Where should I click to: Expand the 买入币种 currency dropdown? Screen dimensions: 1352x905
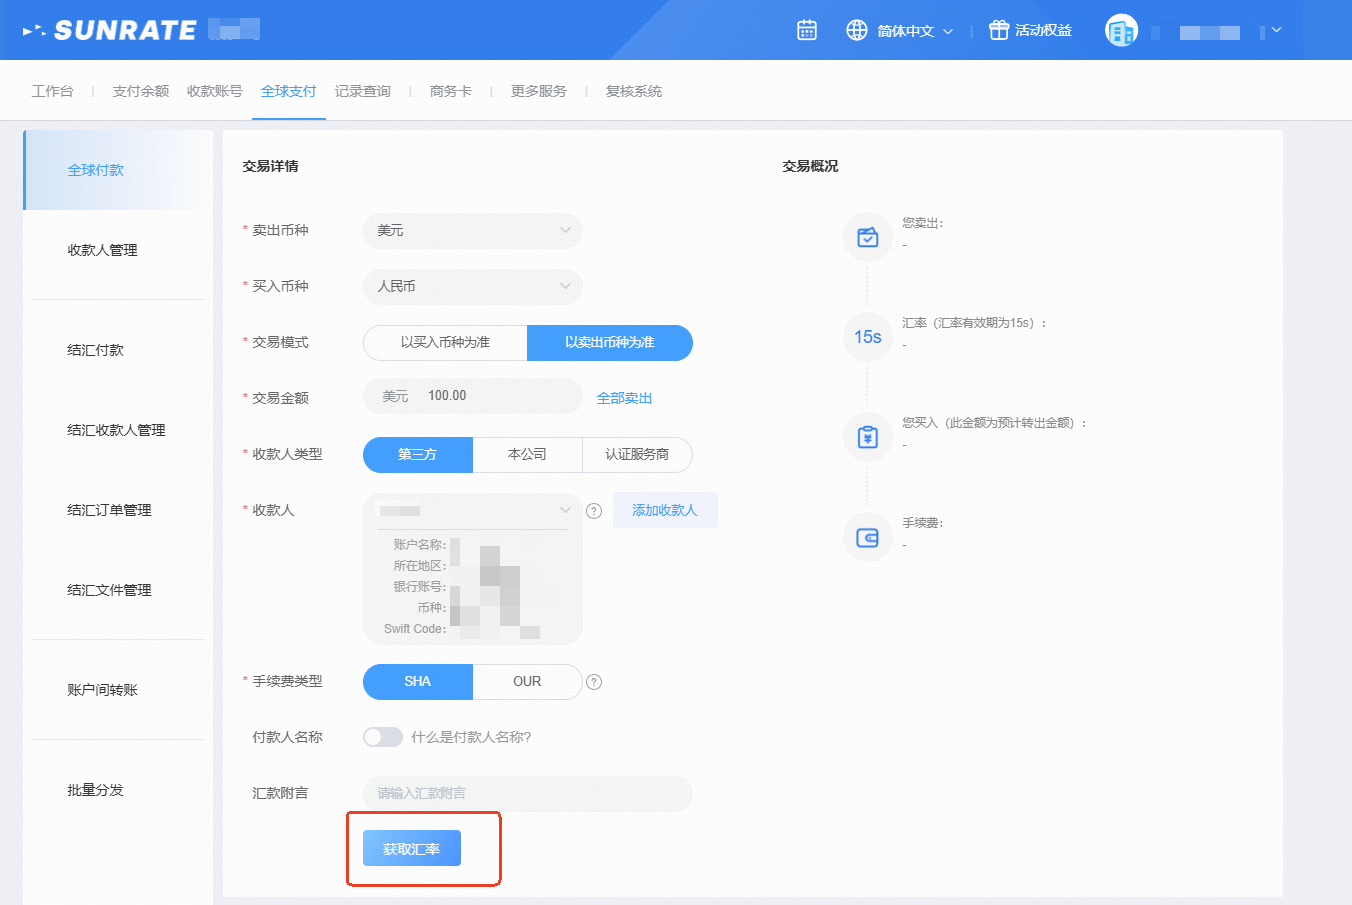pyautogui.click(x=472, y=286)
